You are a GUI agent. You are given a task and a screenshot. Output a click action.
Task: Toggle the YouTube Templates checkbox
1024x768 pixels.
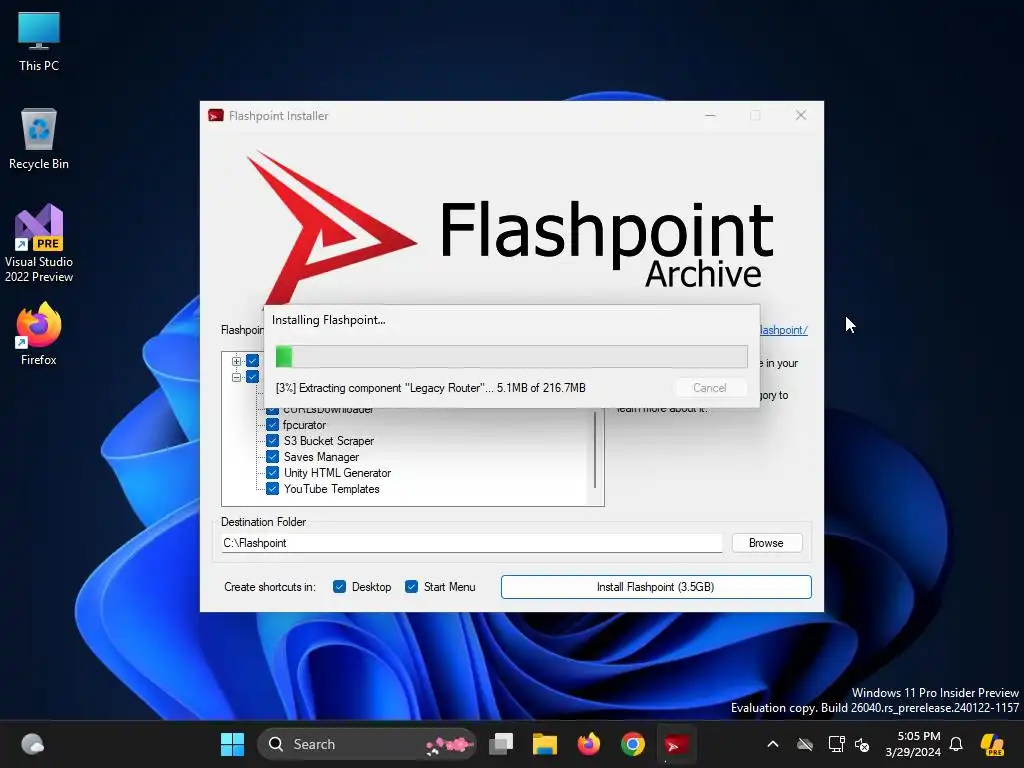(273, 488)
